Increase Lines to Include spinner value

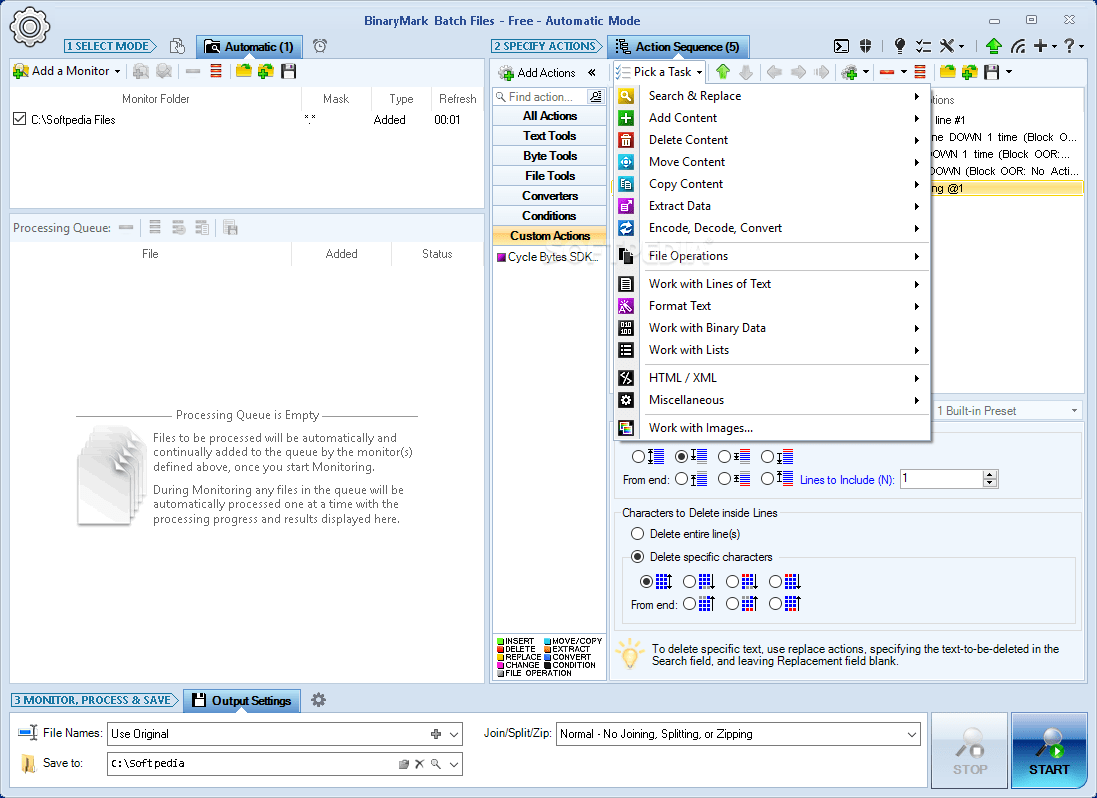tap(989, 475)
